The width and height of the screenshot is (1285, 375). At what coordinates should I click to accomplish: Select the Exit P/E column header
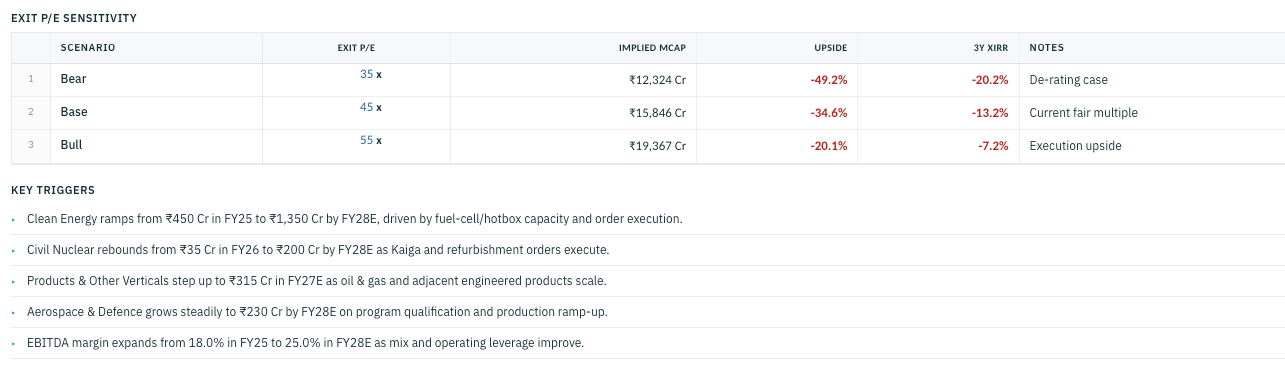click(x=356, y=47)
